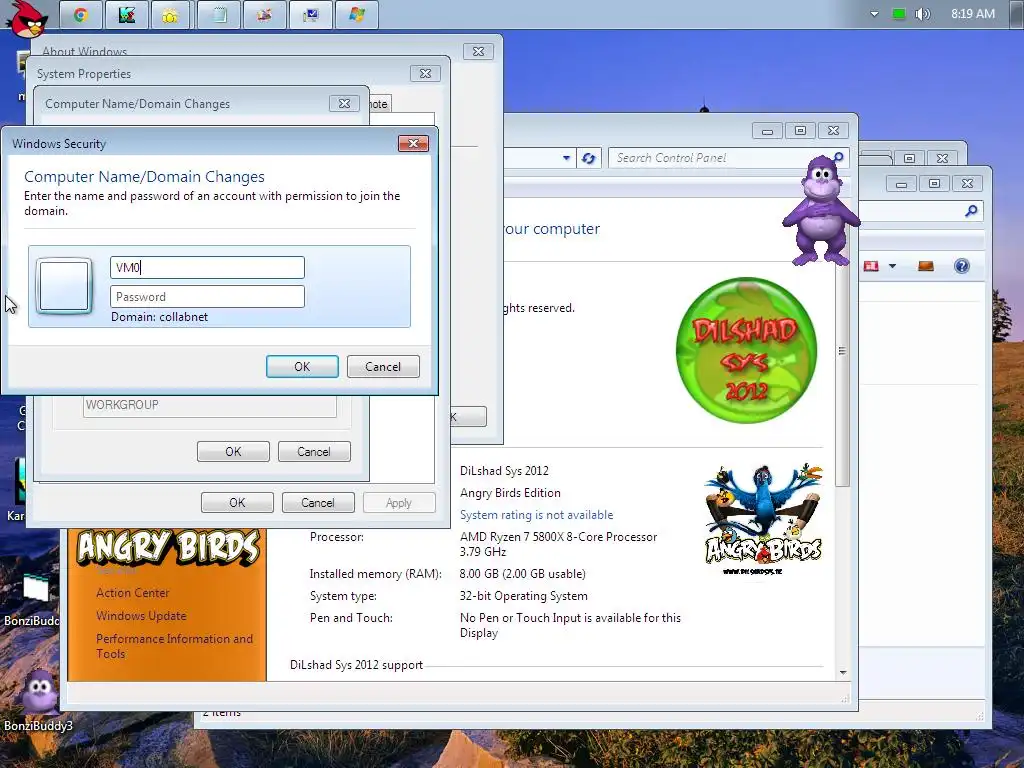The height and width of the screenshot is (768, 1024).
Task: Click OK in Computer Name/Domain Changes dialog
Action: [x=233, y=451]
